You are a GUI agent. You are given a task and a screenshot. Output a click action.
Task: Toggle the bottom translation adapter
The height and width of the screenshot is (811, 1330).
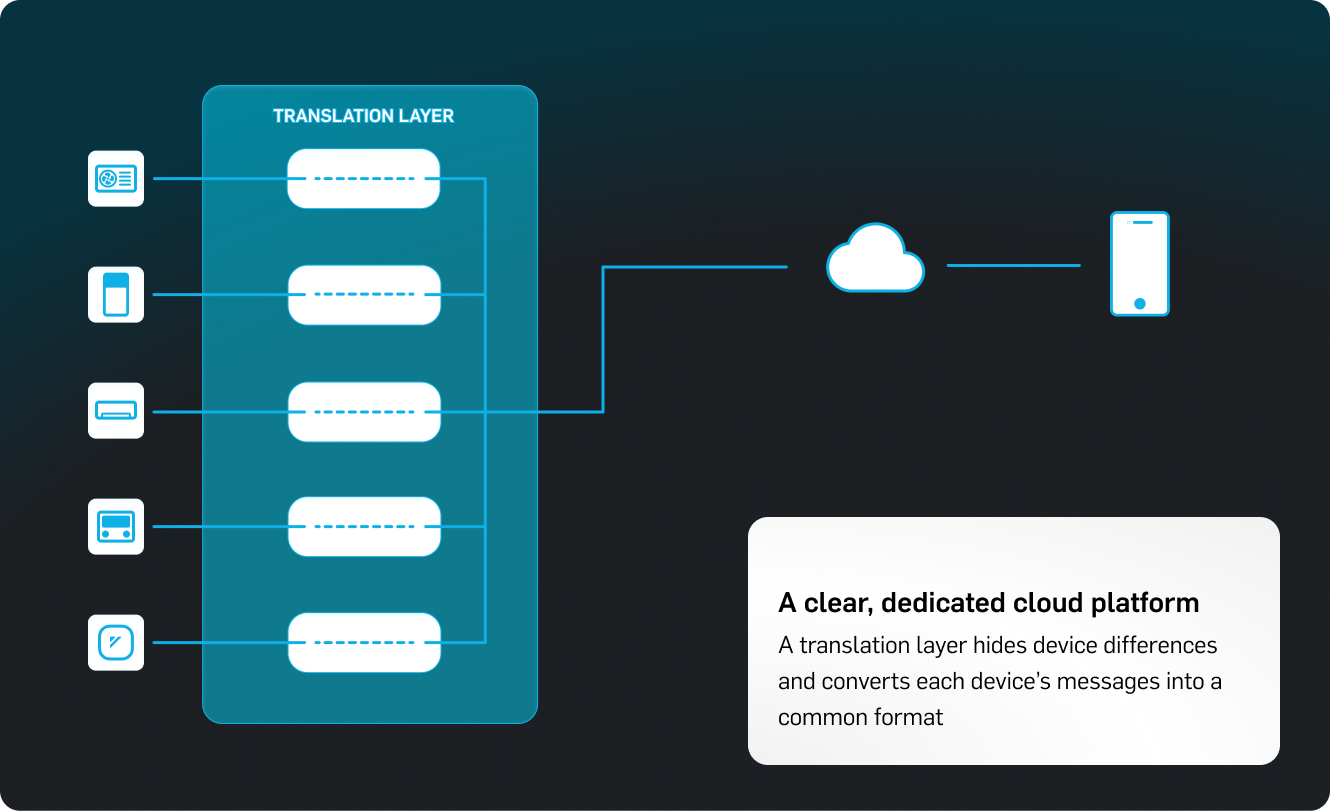(x=363, y=643)
